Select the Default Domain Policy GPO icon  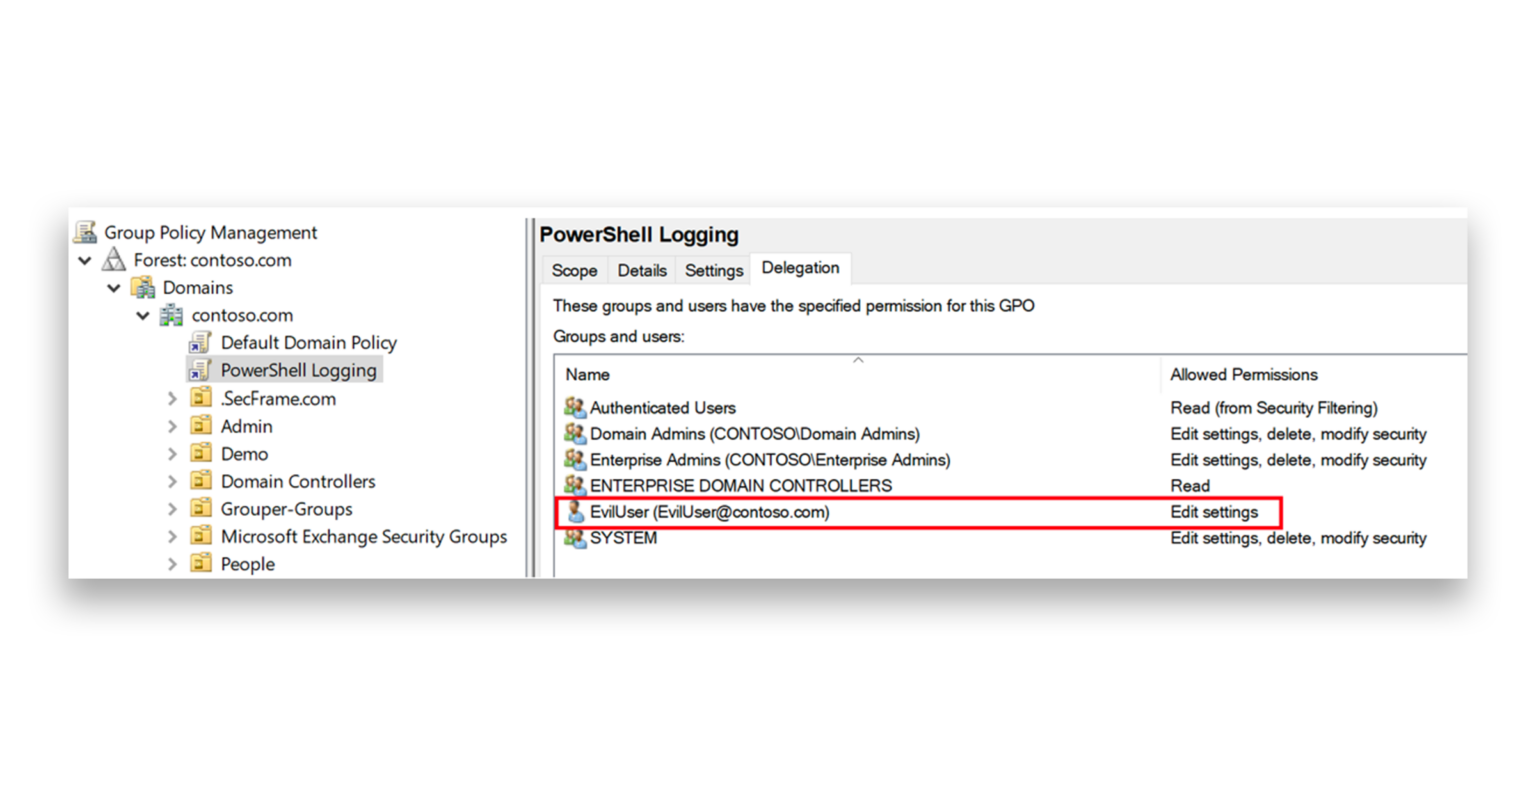200,342
